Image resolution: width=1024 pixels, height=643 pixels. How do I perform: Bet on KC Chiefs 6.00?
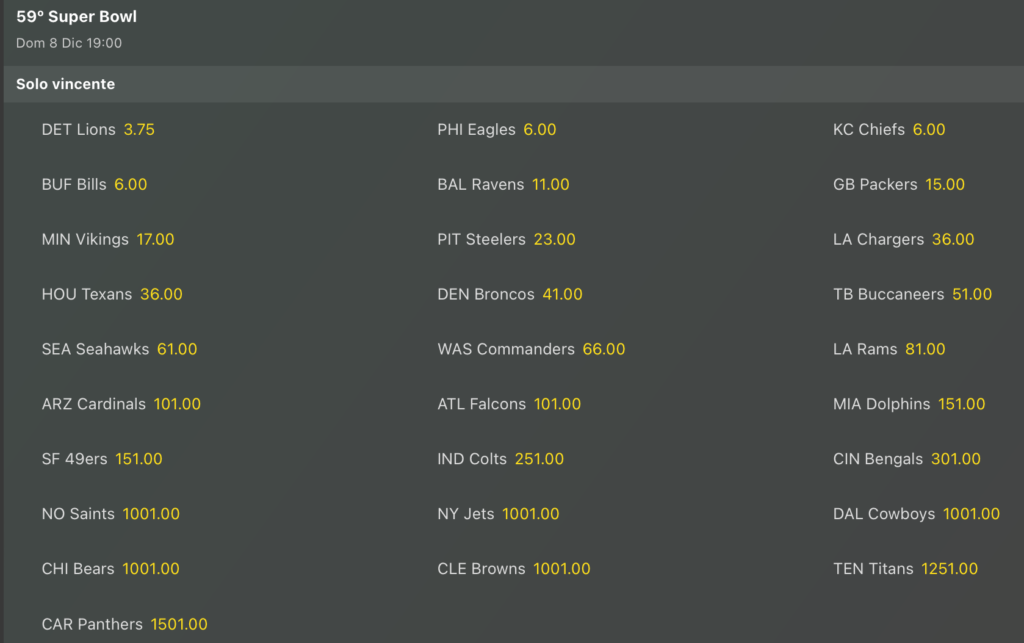[928, 130]
